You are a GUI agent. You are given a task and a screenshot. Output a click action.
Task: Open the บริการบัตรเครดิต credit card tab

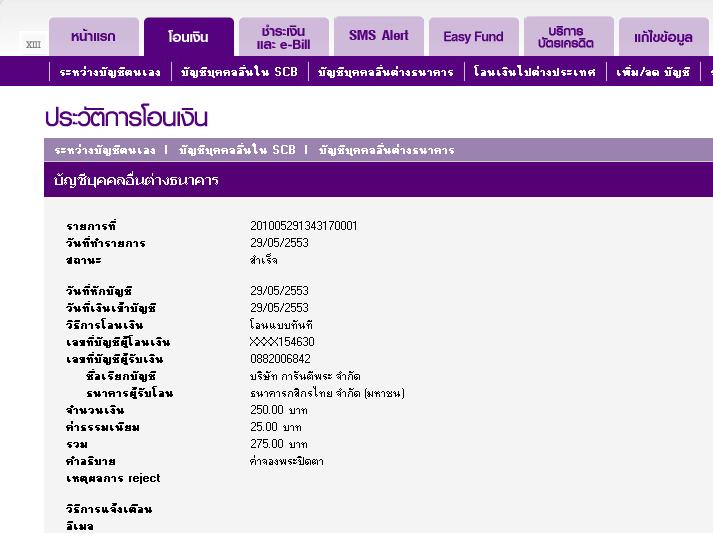(568, 37)
